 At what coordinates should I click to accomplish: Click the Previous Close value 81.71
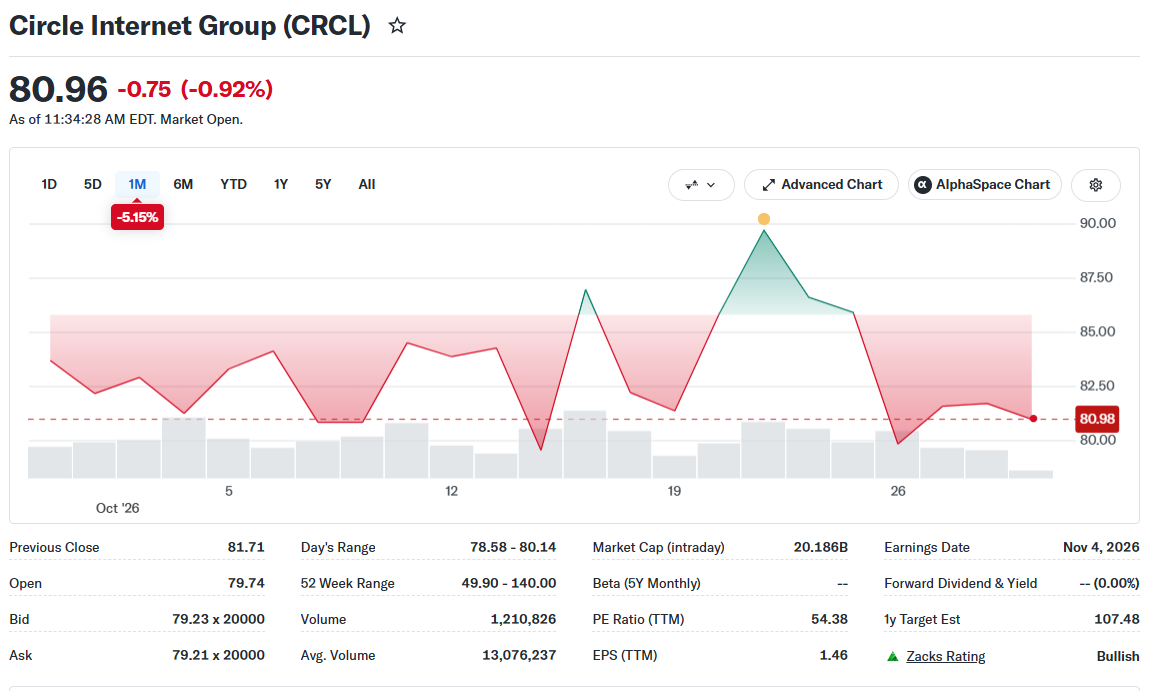(x=246, y=547)
